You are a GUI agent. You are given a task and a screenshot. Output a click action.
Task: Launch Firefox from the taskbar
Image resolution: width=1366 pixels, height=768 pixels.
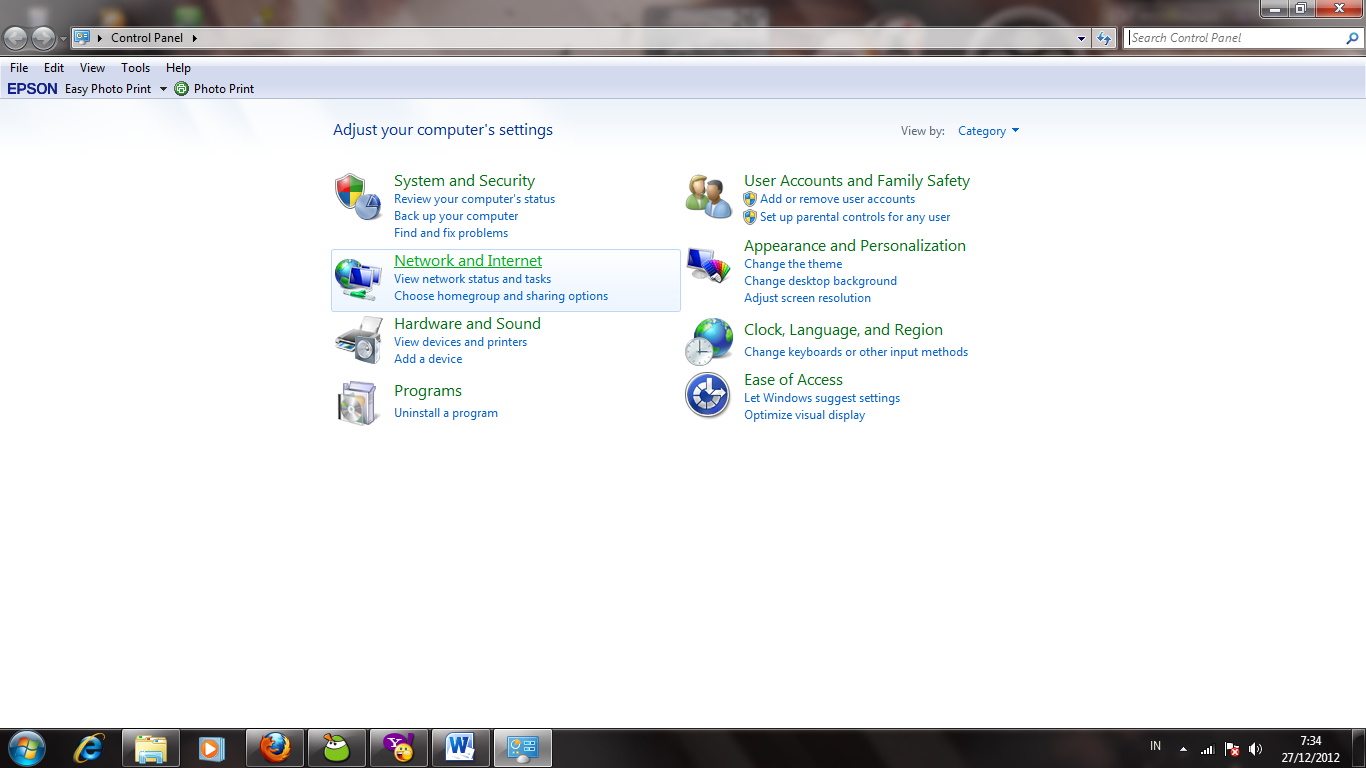(274, 747)
